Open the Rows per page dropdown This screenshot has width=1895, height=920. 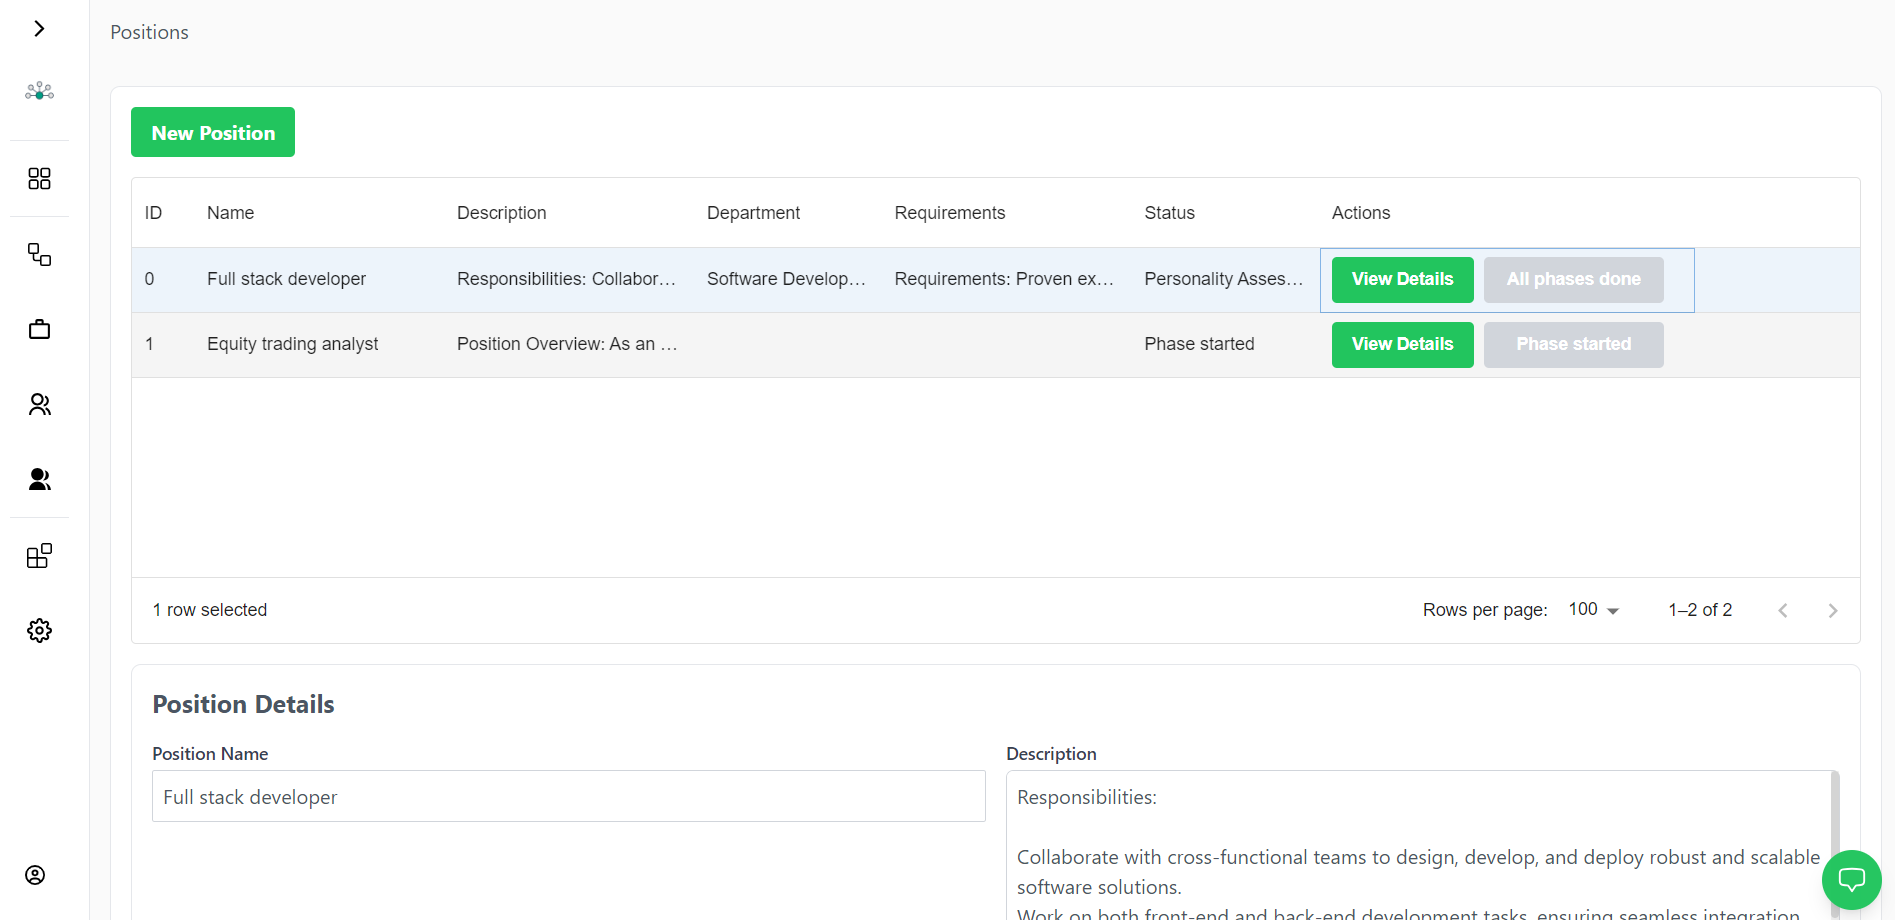(1593, 610)
